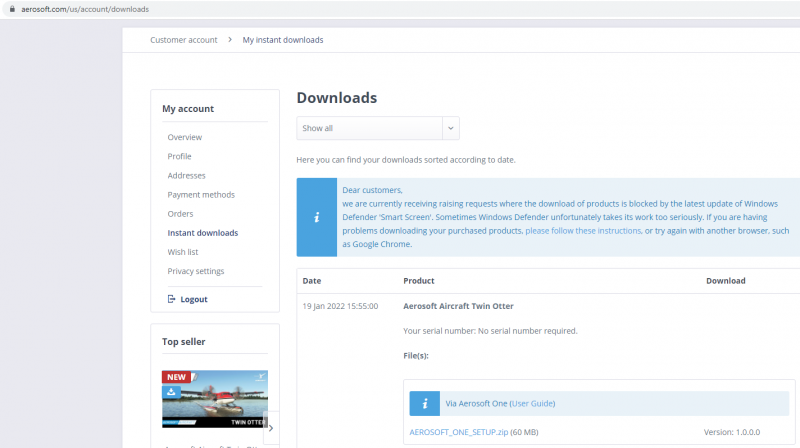Image resolution: width=800 pixels, height=448 pixels.
Task: Open Payment methods in sidebar
Action: click(201, 194)
